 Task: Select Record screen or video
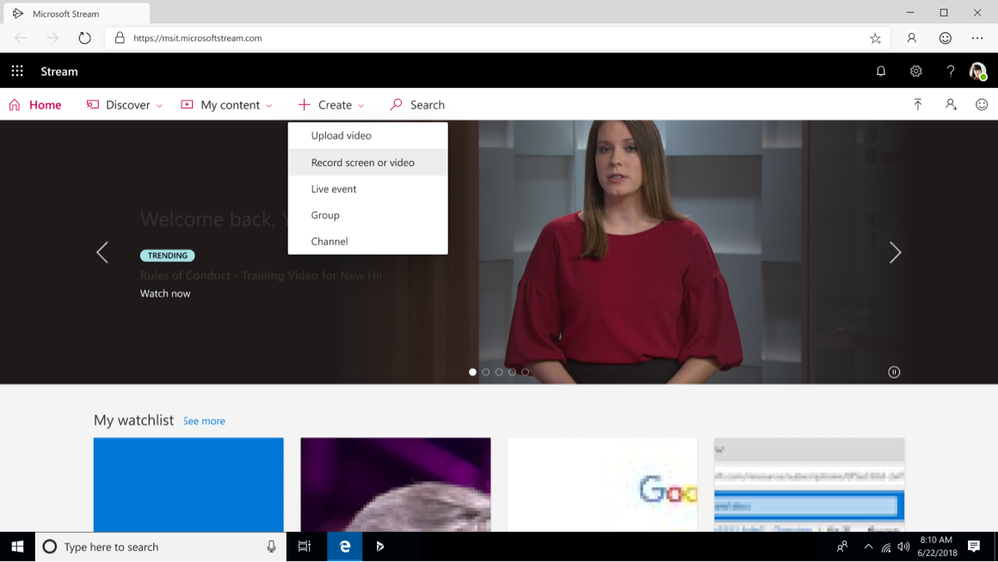pyautogui.click(x=368, y=162)
